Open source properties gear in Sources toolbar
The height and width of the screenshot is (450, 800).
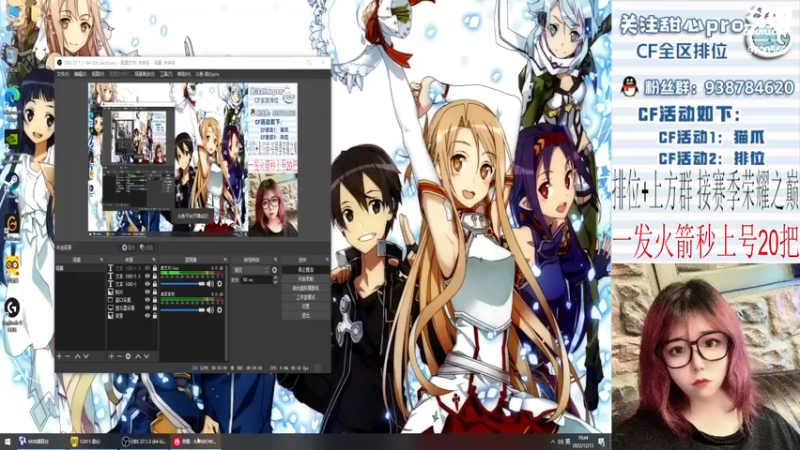point(128,356)
